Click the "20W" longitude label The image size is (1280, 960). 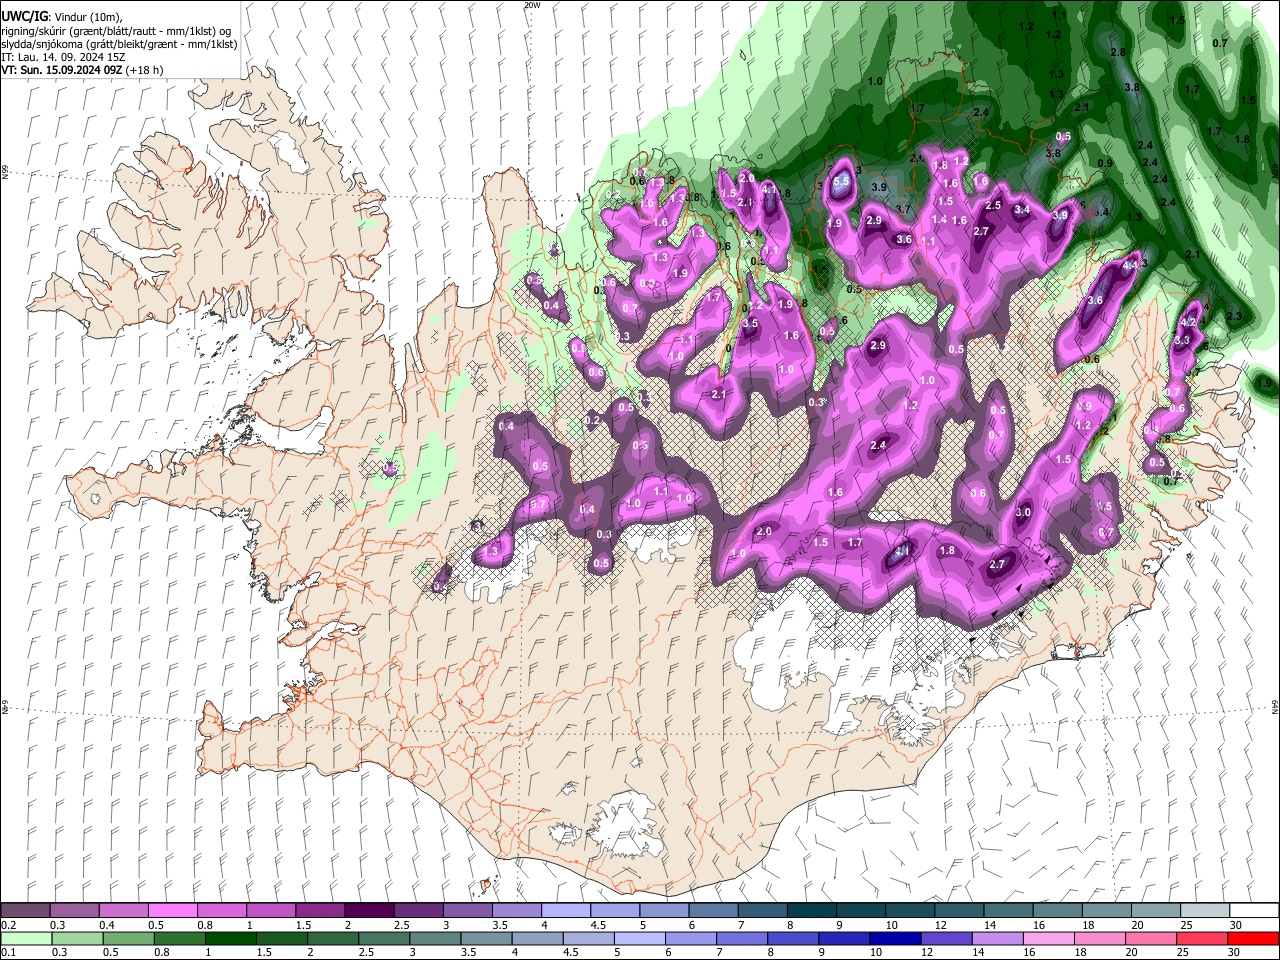point(532,5)
